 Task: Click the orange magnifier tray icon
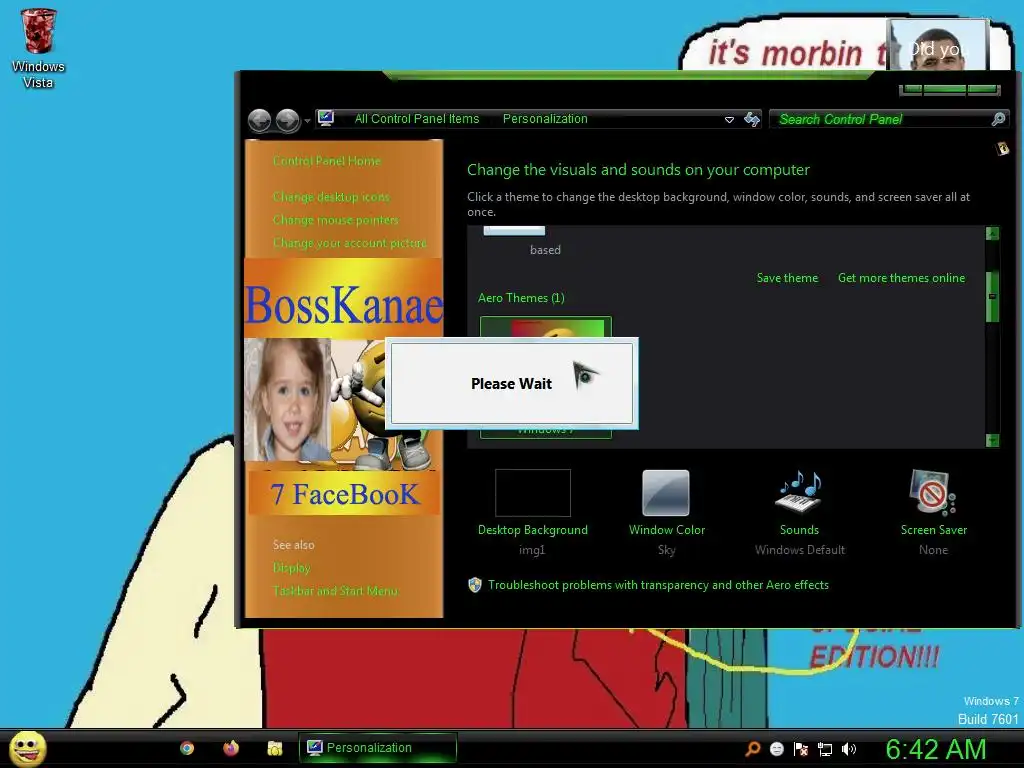click(x=753, y=749)
